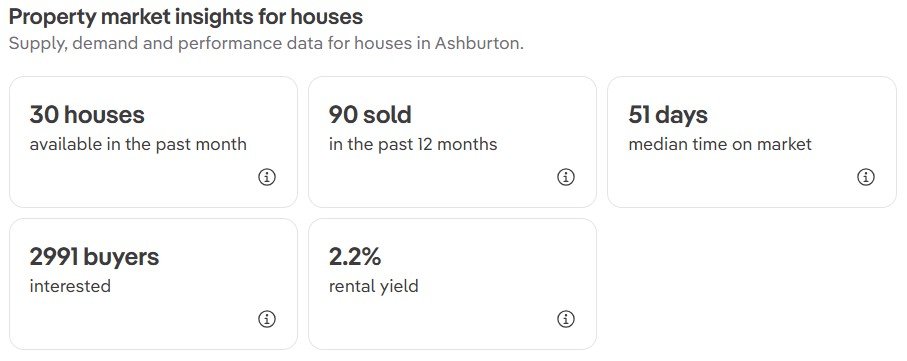Image resolution: width=907 pixels, height=361 pixels.
Task: Click "in the past 12 months" label
Action: tap(413, 144)
